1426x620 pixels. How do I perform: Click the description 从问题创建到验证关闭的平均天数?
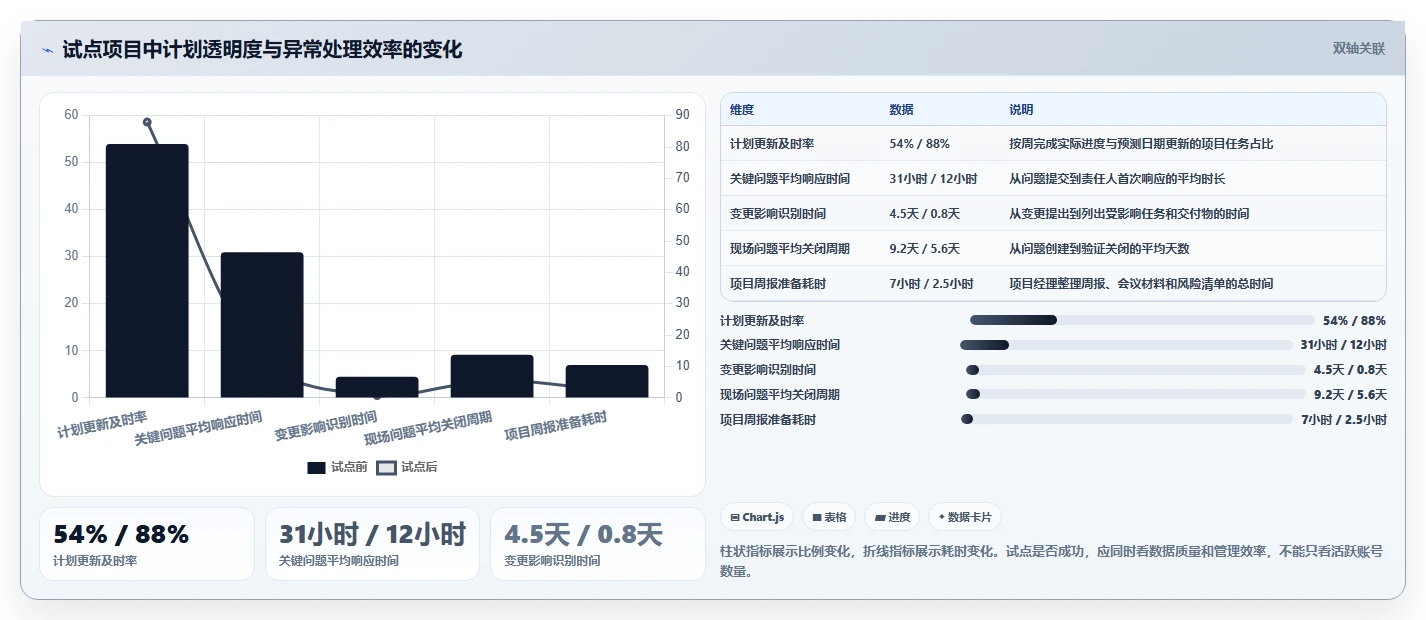[x=1099, y=249]
